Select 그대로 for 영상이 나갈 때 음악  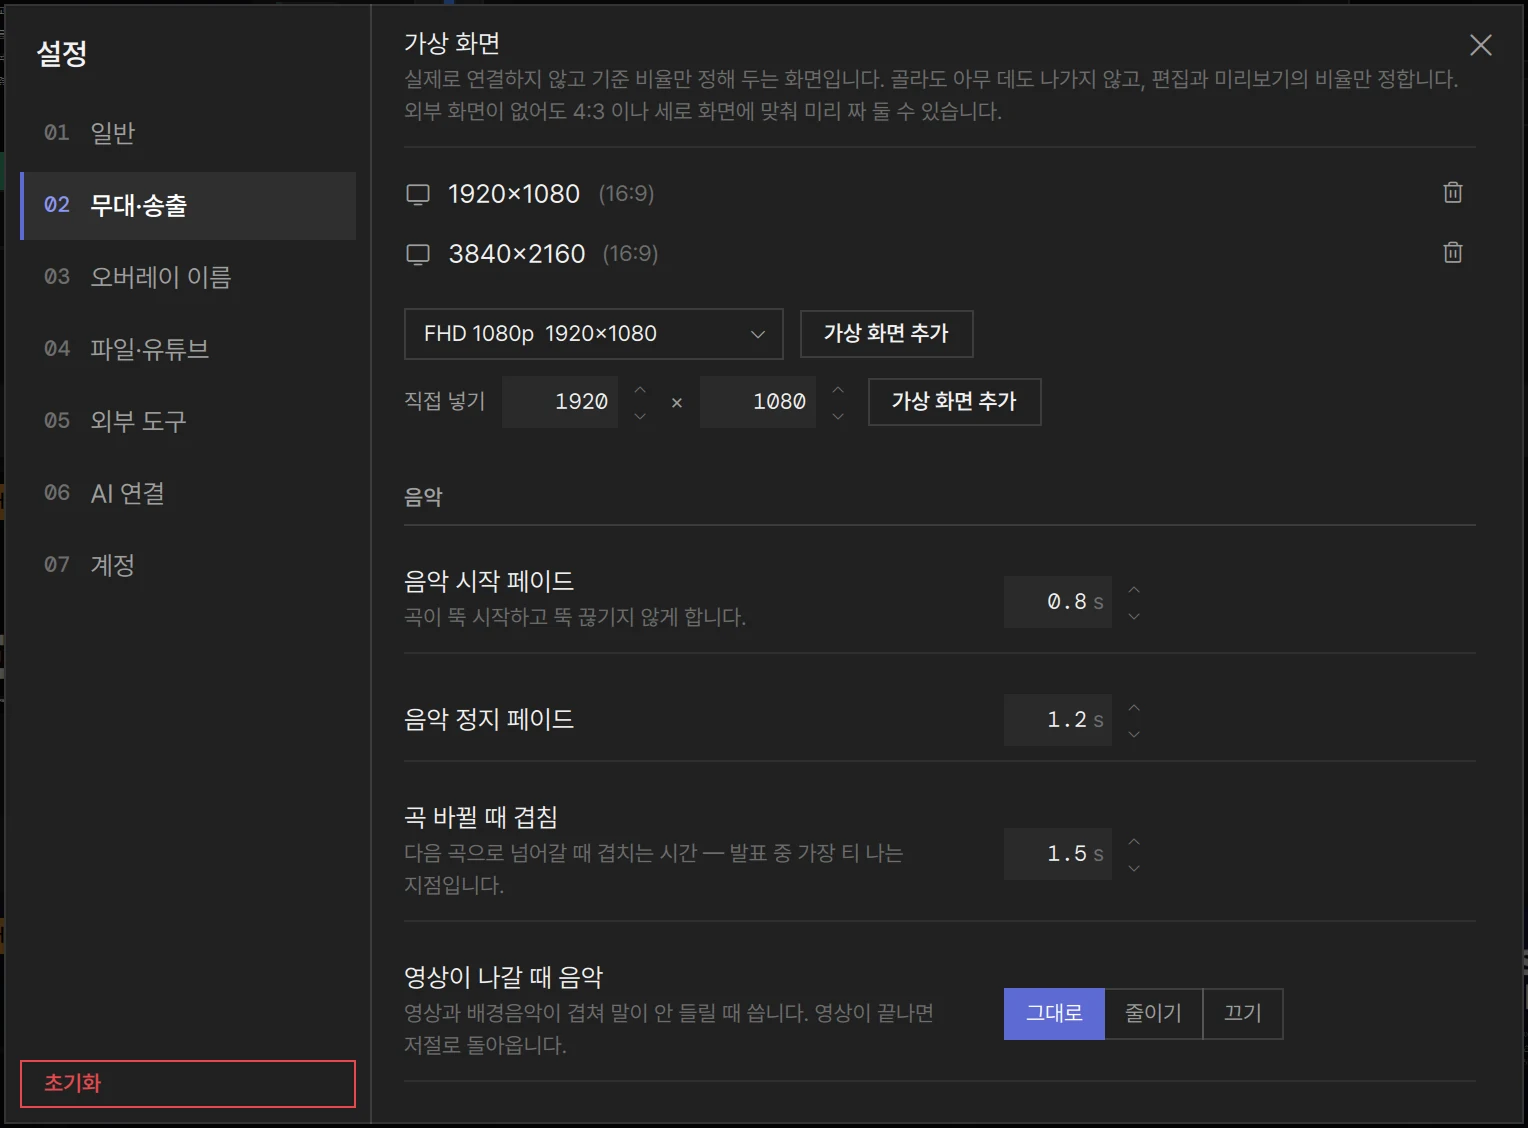[1054, 1014]
